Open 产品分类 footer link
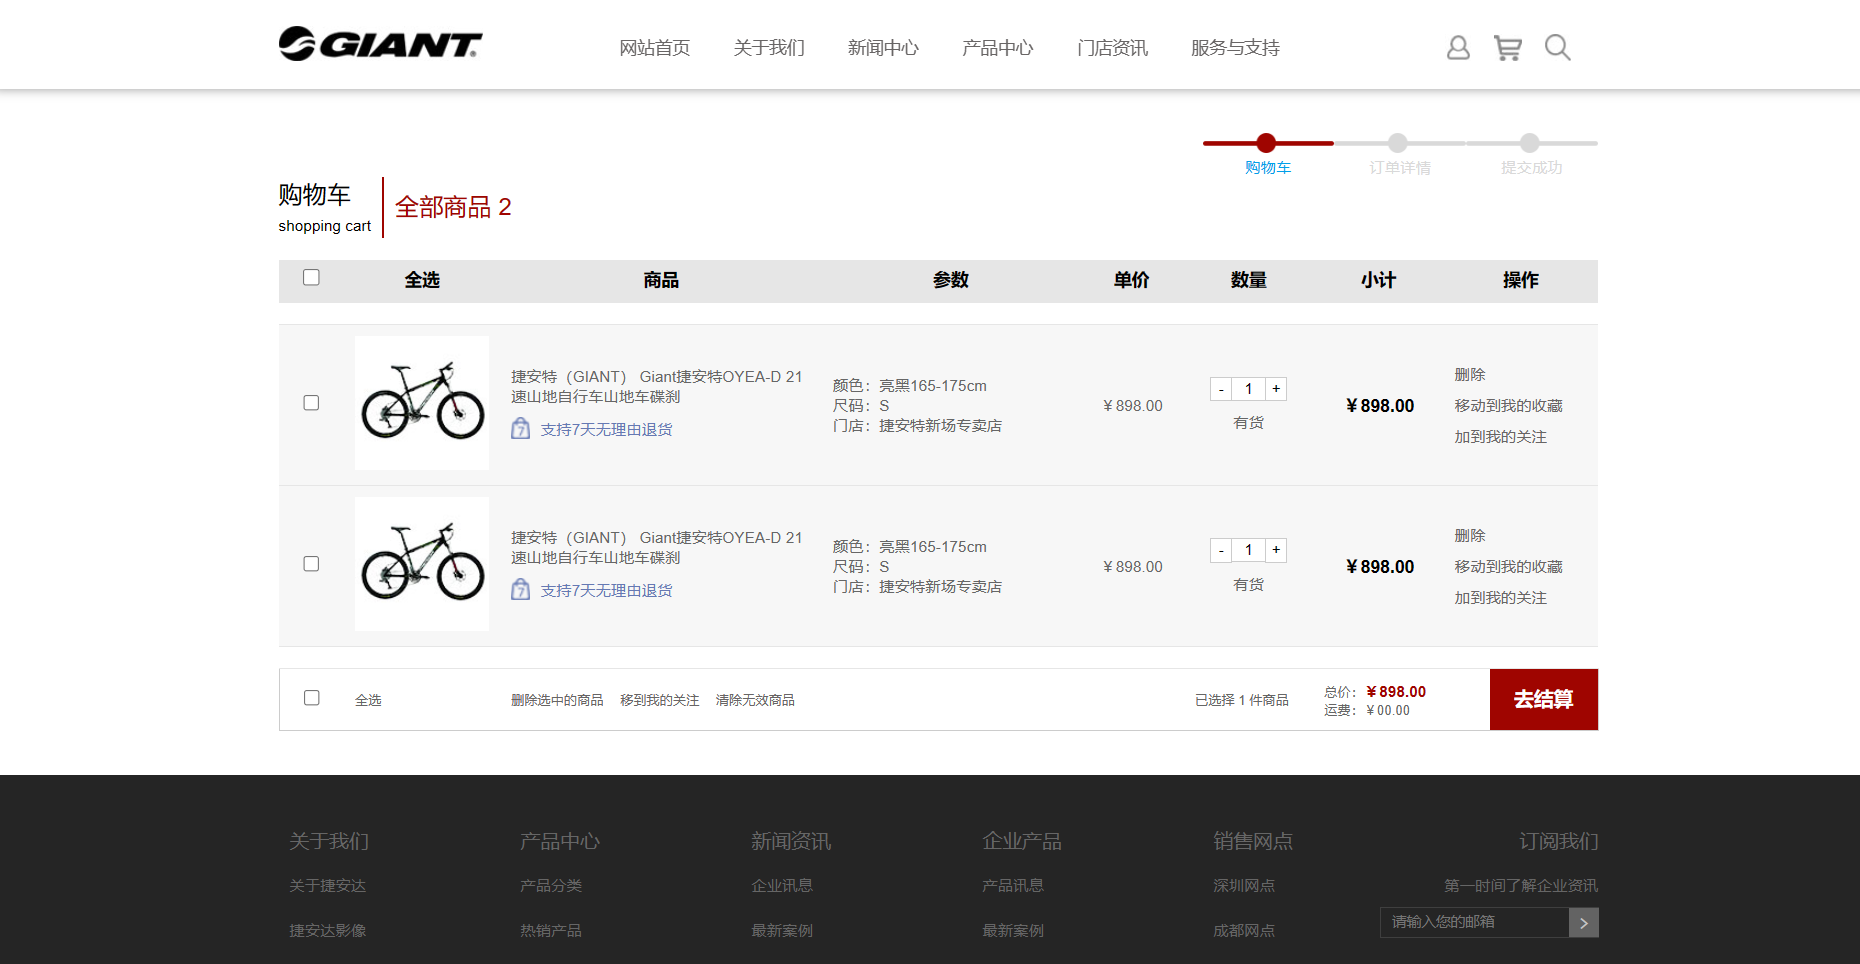The image size is (1860, 964). pos(551,886)
